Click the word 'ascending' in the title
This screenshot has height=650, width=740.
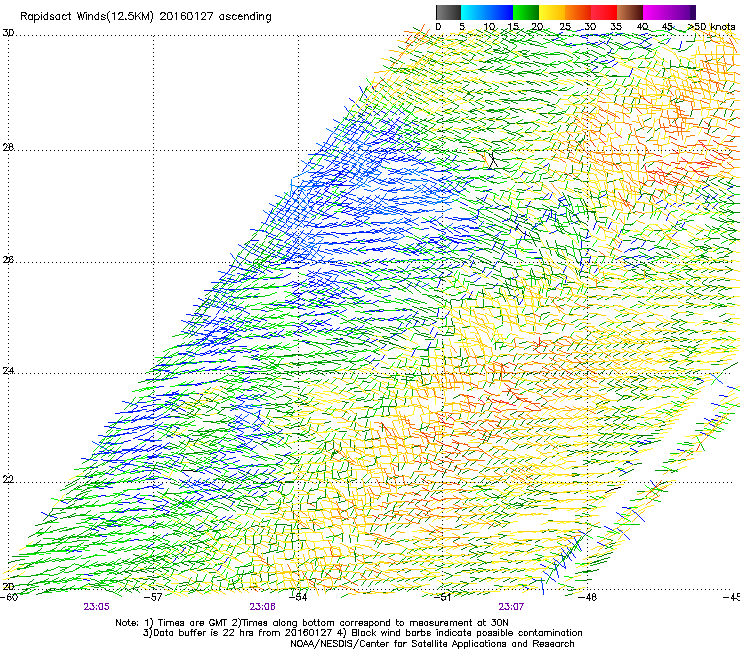245,17
